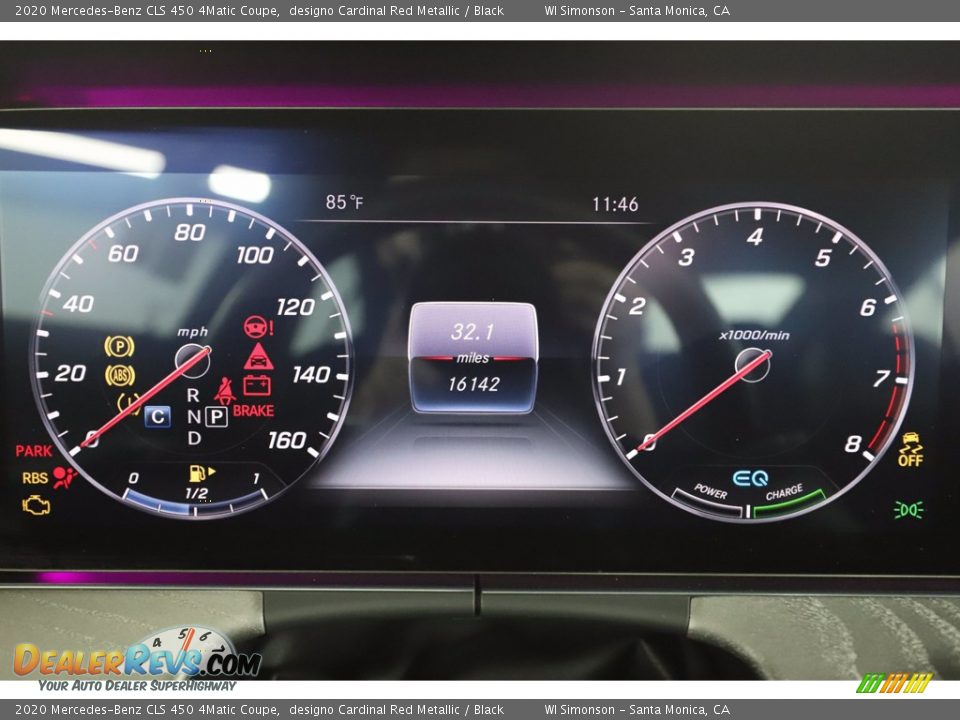Screen dimensions: 960x720
Task: Click the red BRAKE warning text
Action: [x=253, y=411]
